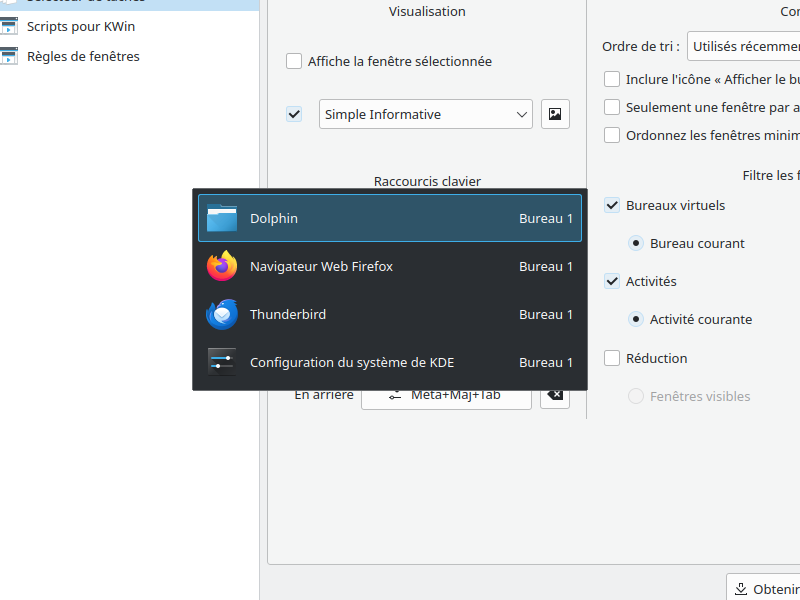
Task: Clear the En arrière shortcut
Action: [x=555, y=398]
